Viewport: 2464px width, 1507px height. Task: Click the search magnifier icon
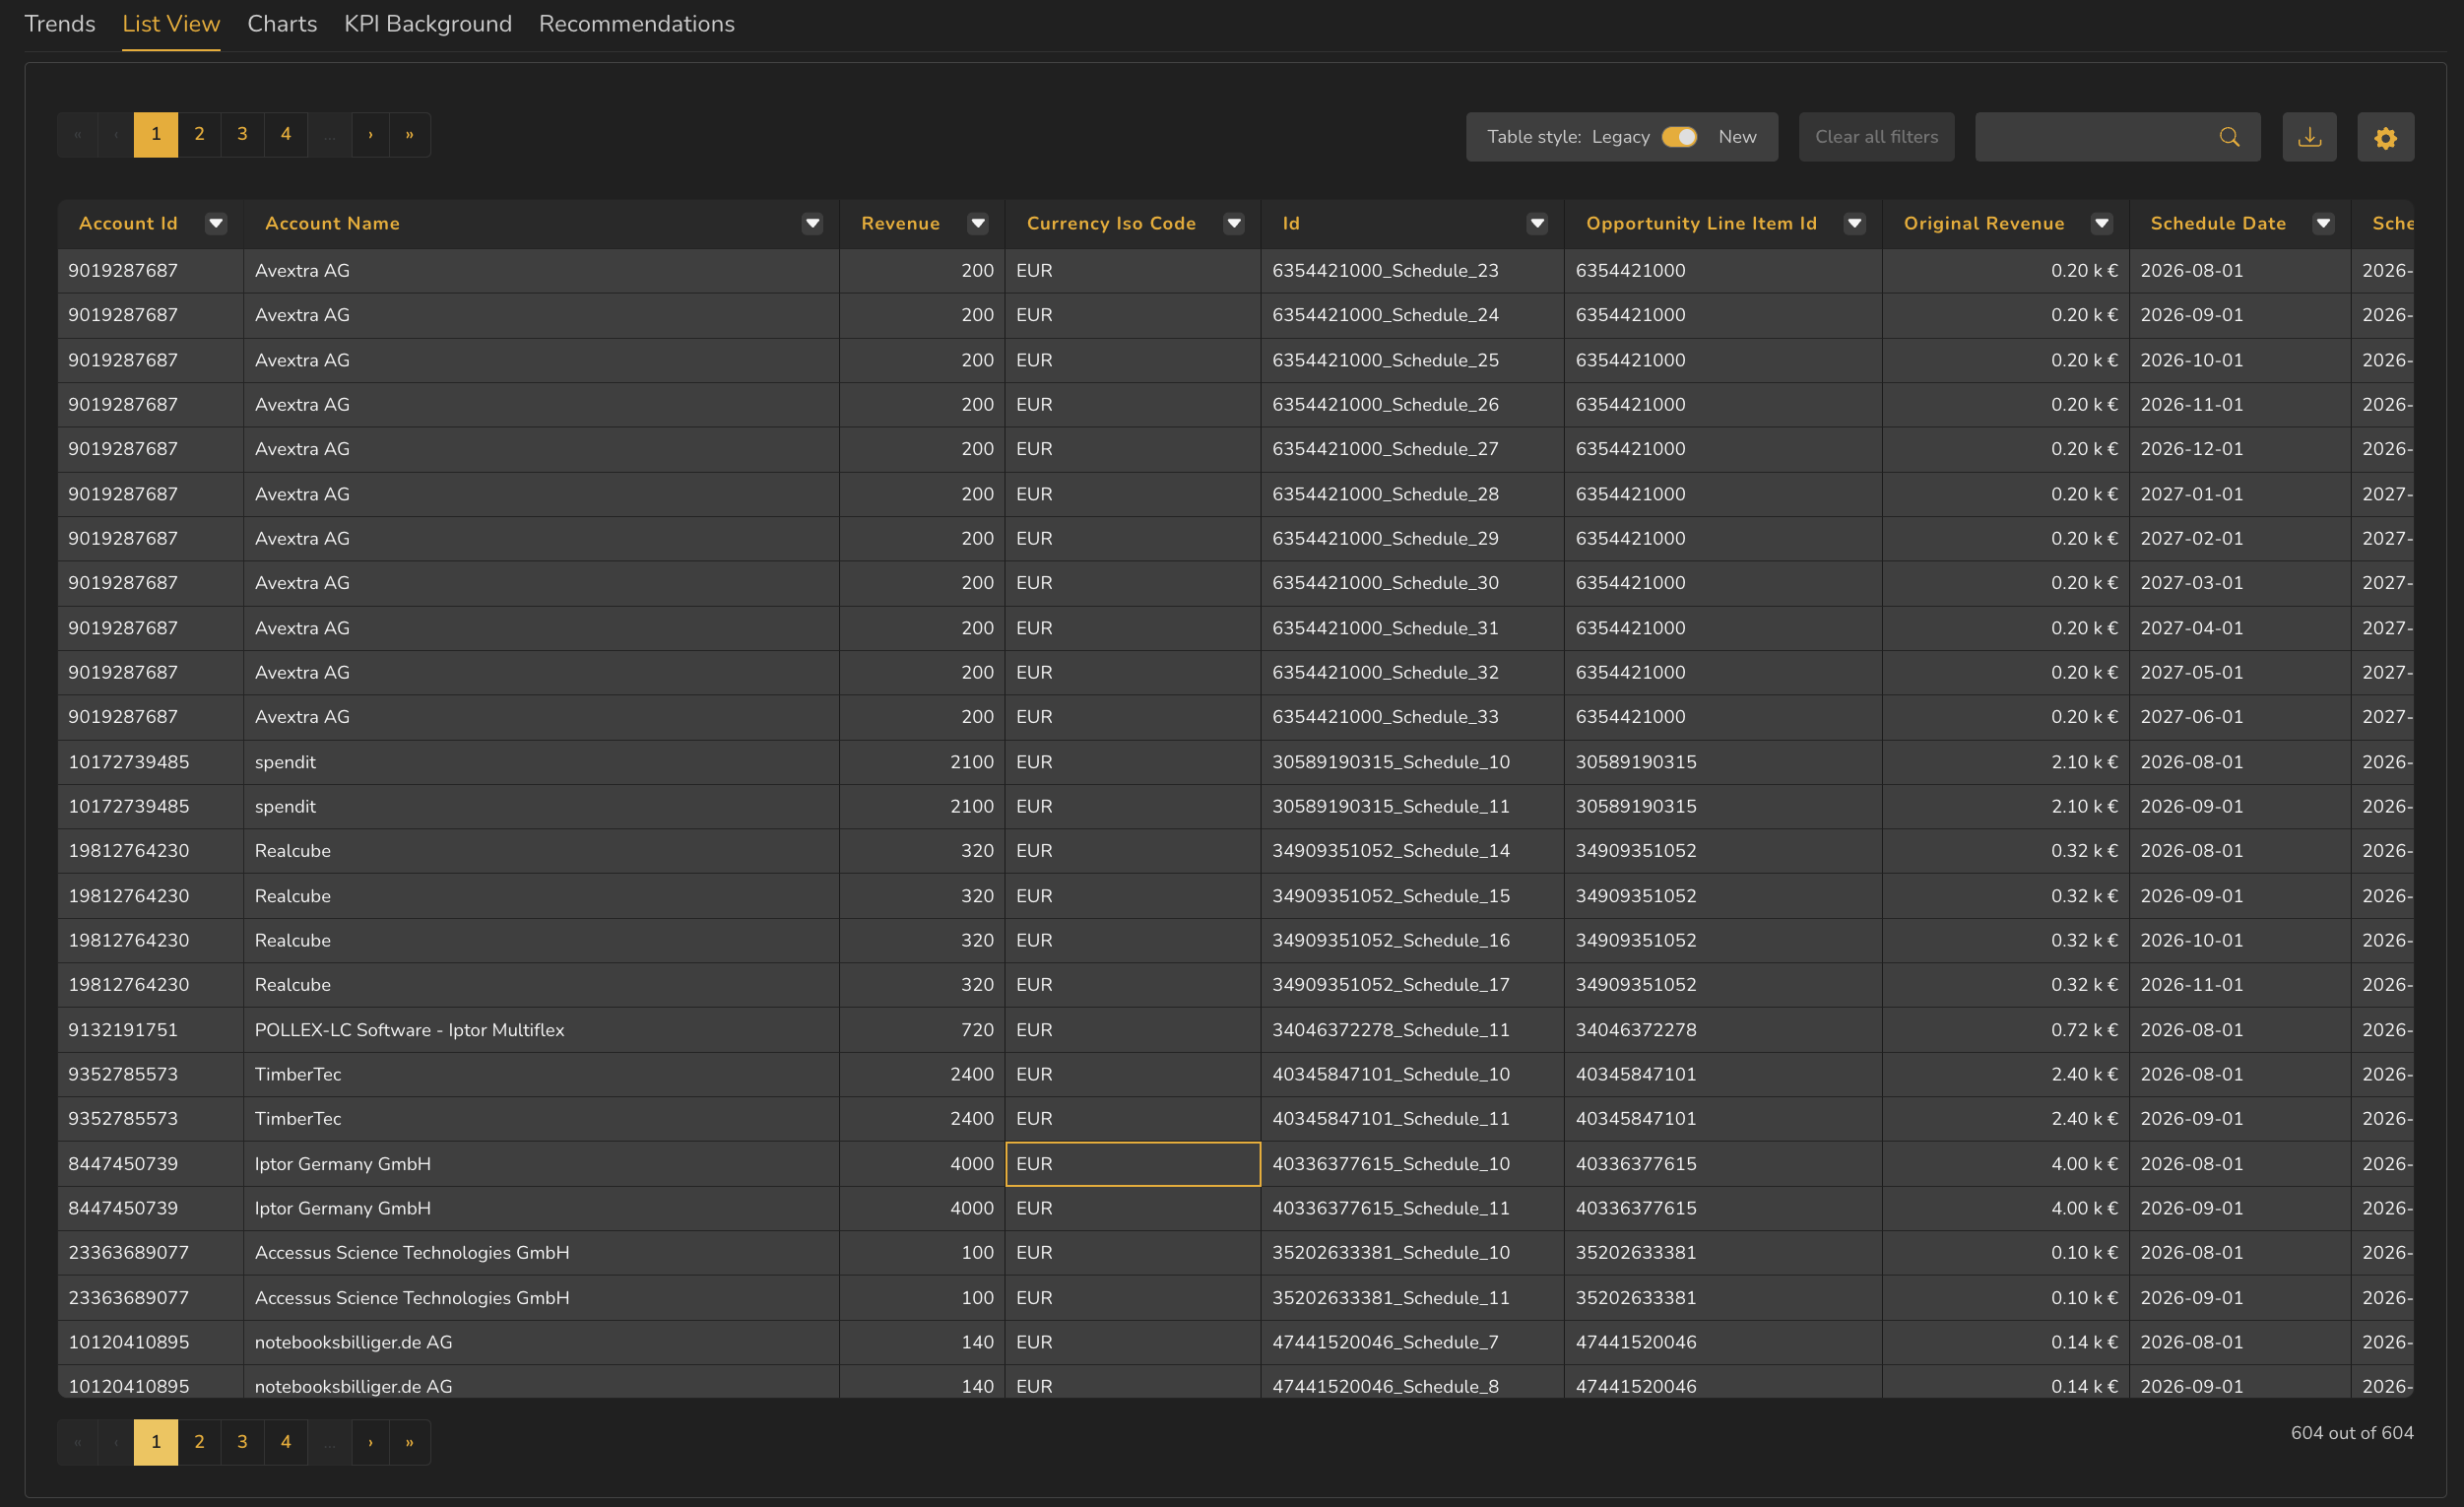2229,137
